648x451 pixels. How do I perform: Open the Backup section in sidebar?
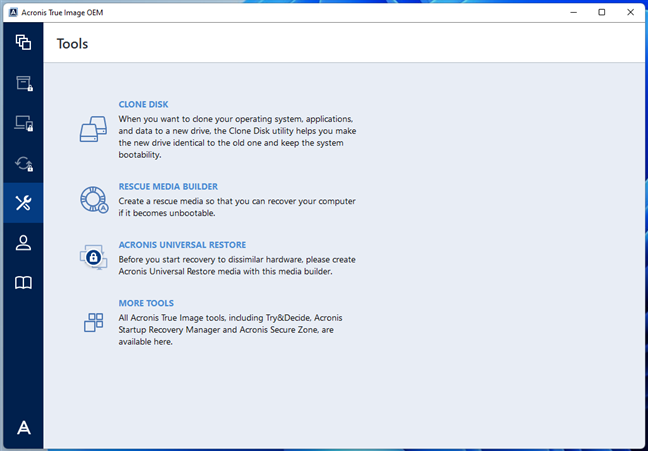23,42
